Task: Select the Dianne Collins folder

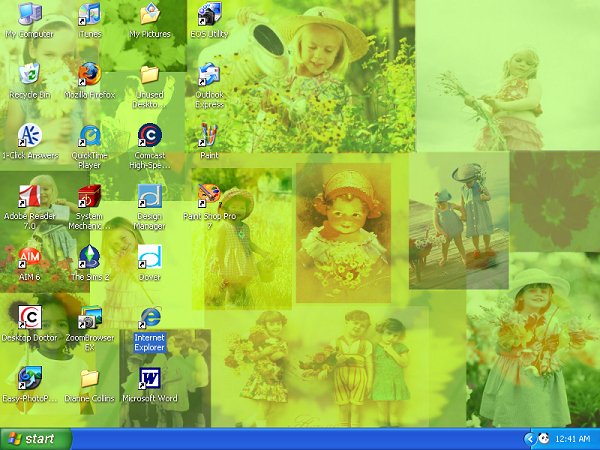Action: tap(90, 378)
